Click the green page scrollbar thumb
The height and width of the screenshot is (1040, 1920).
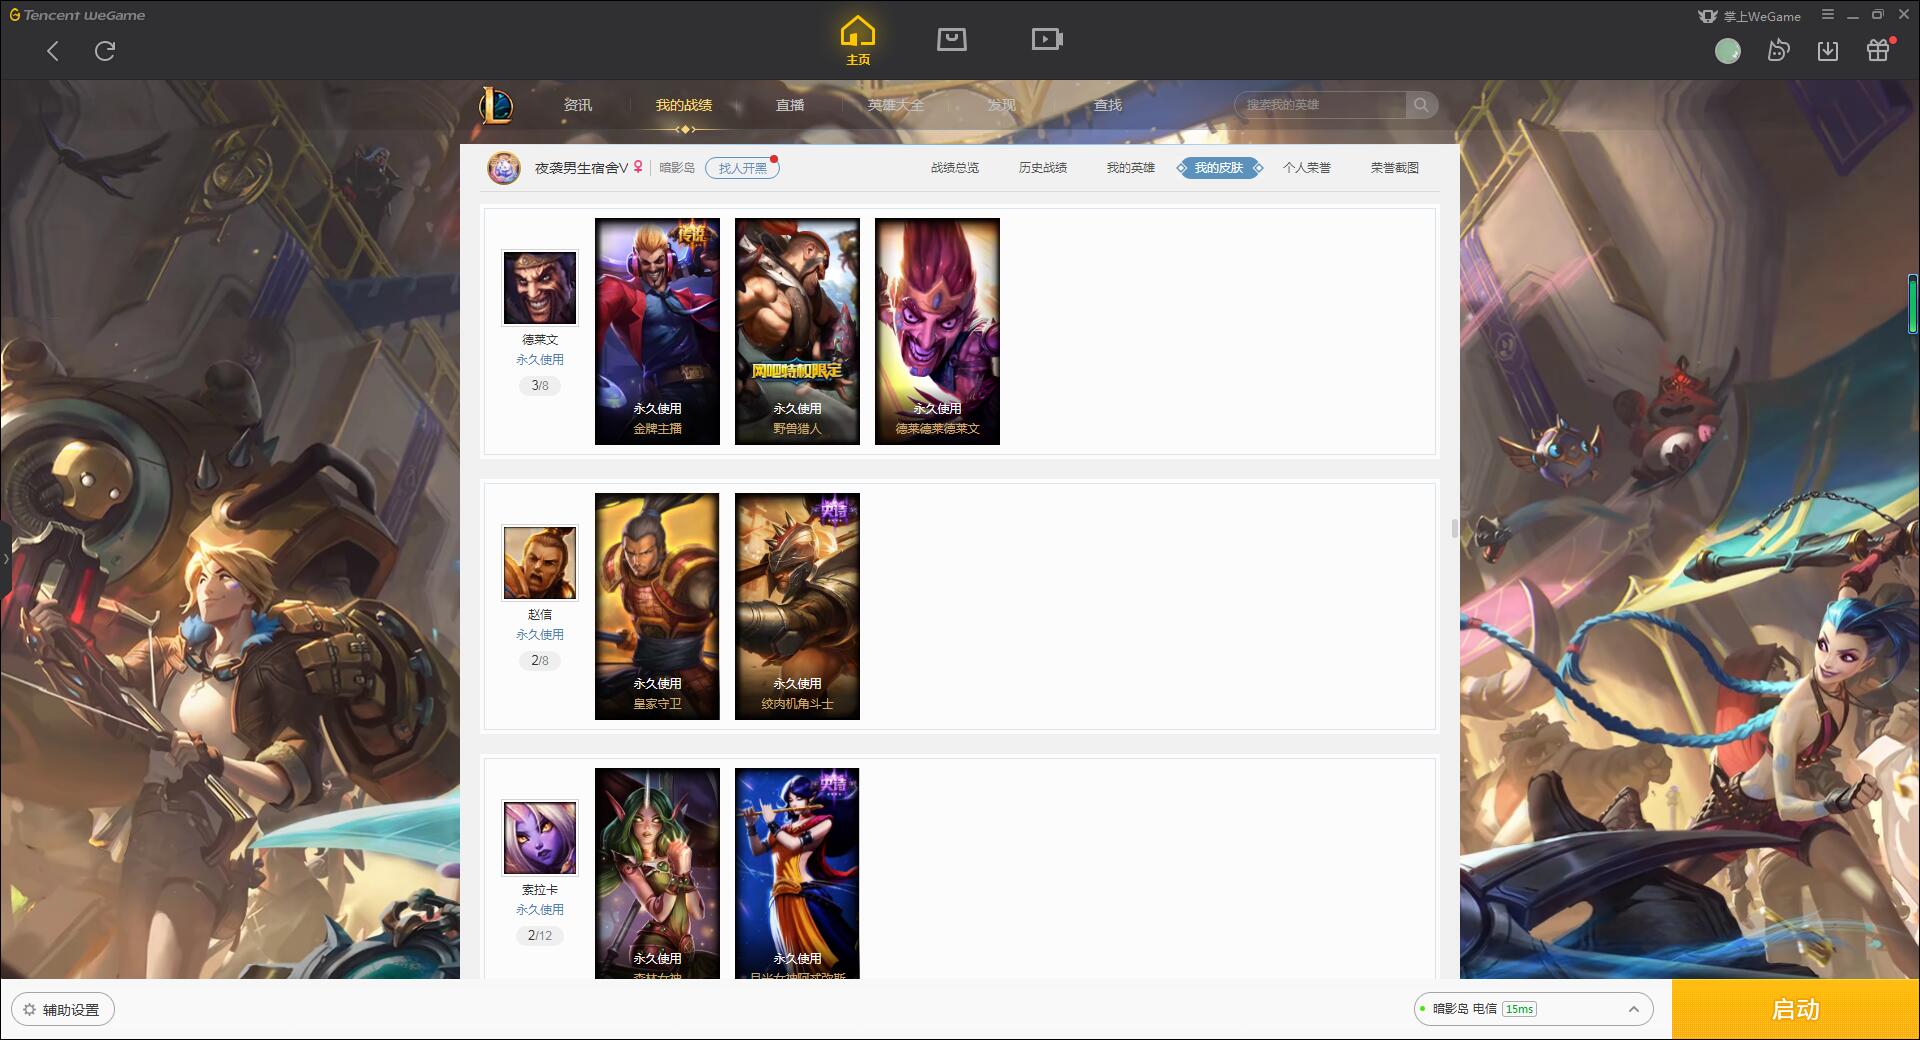tap(1912, 304)
